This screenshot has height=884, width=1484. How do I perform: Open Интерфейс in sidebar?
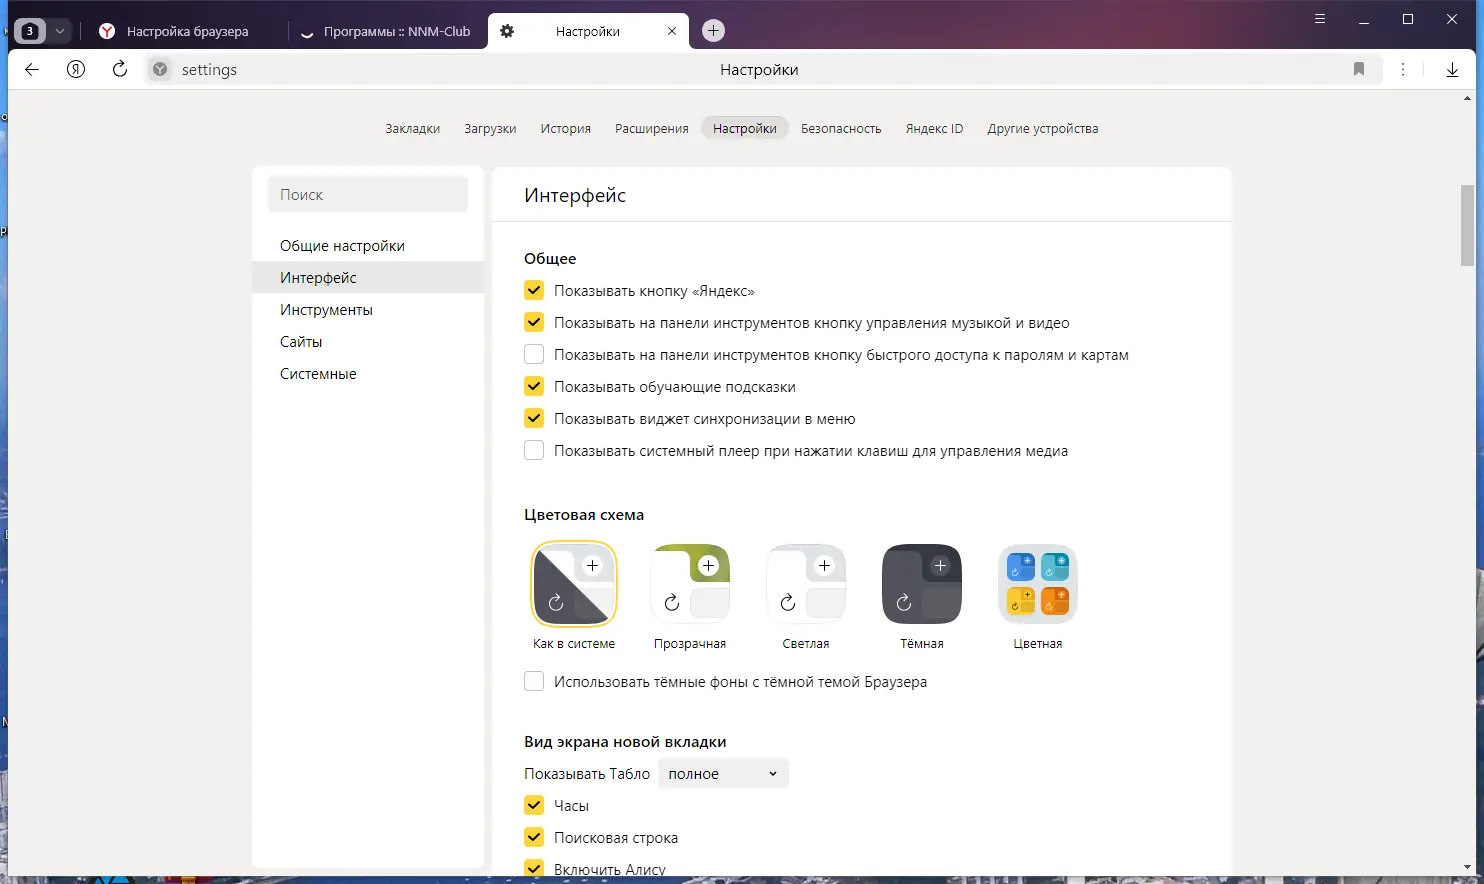[x=368, y=278]
